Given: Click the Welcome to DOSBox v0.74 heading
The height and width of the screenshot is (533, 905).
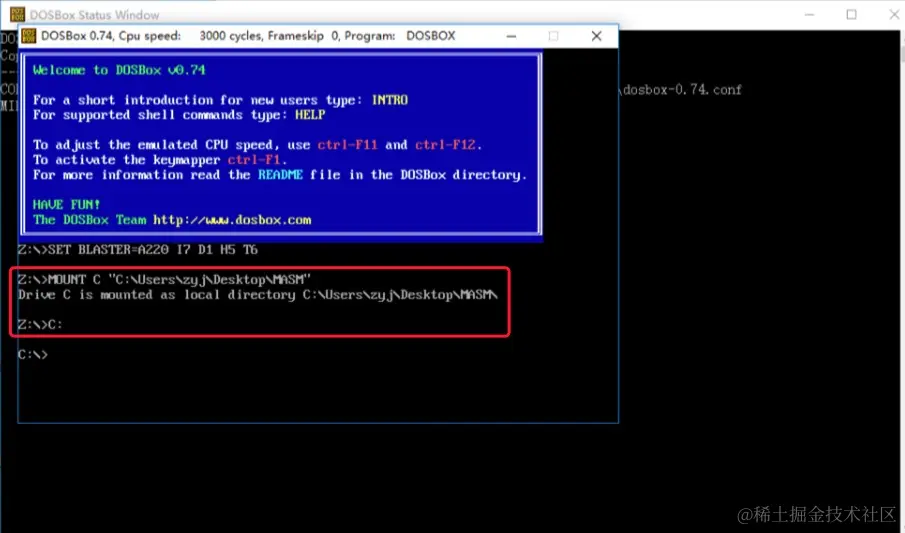Looking at the screenshot, I should coord(119,70).
